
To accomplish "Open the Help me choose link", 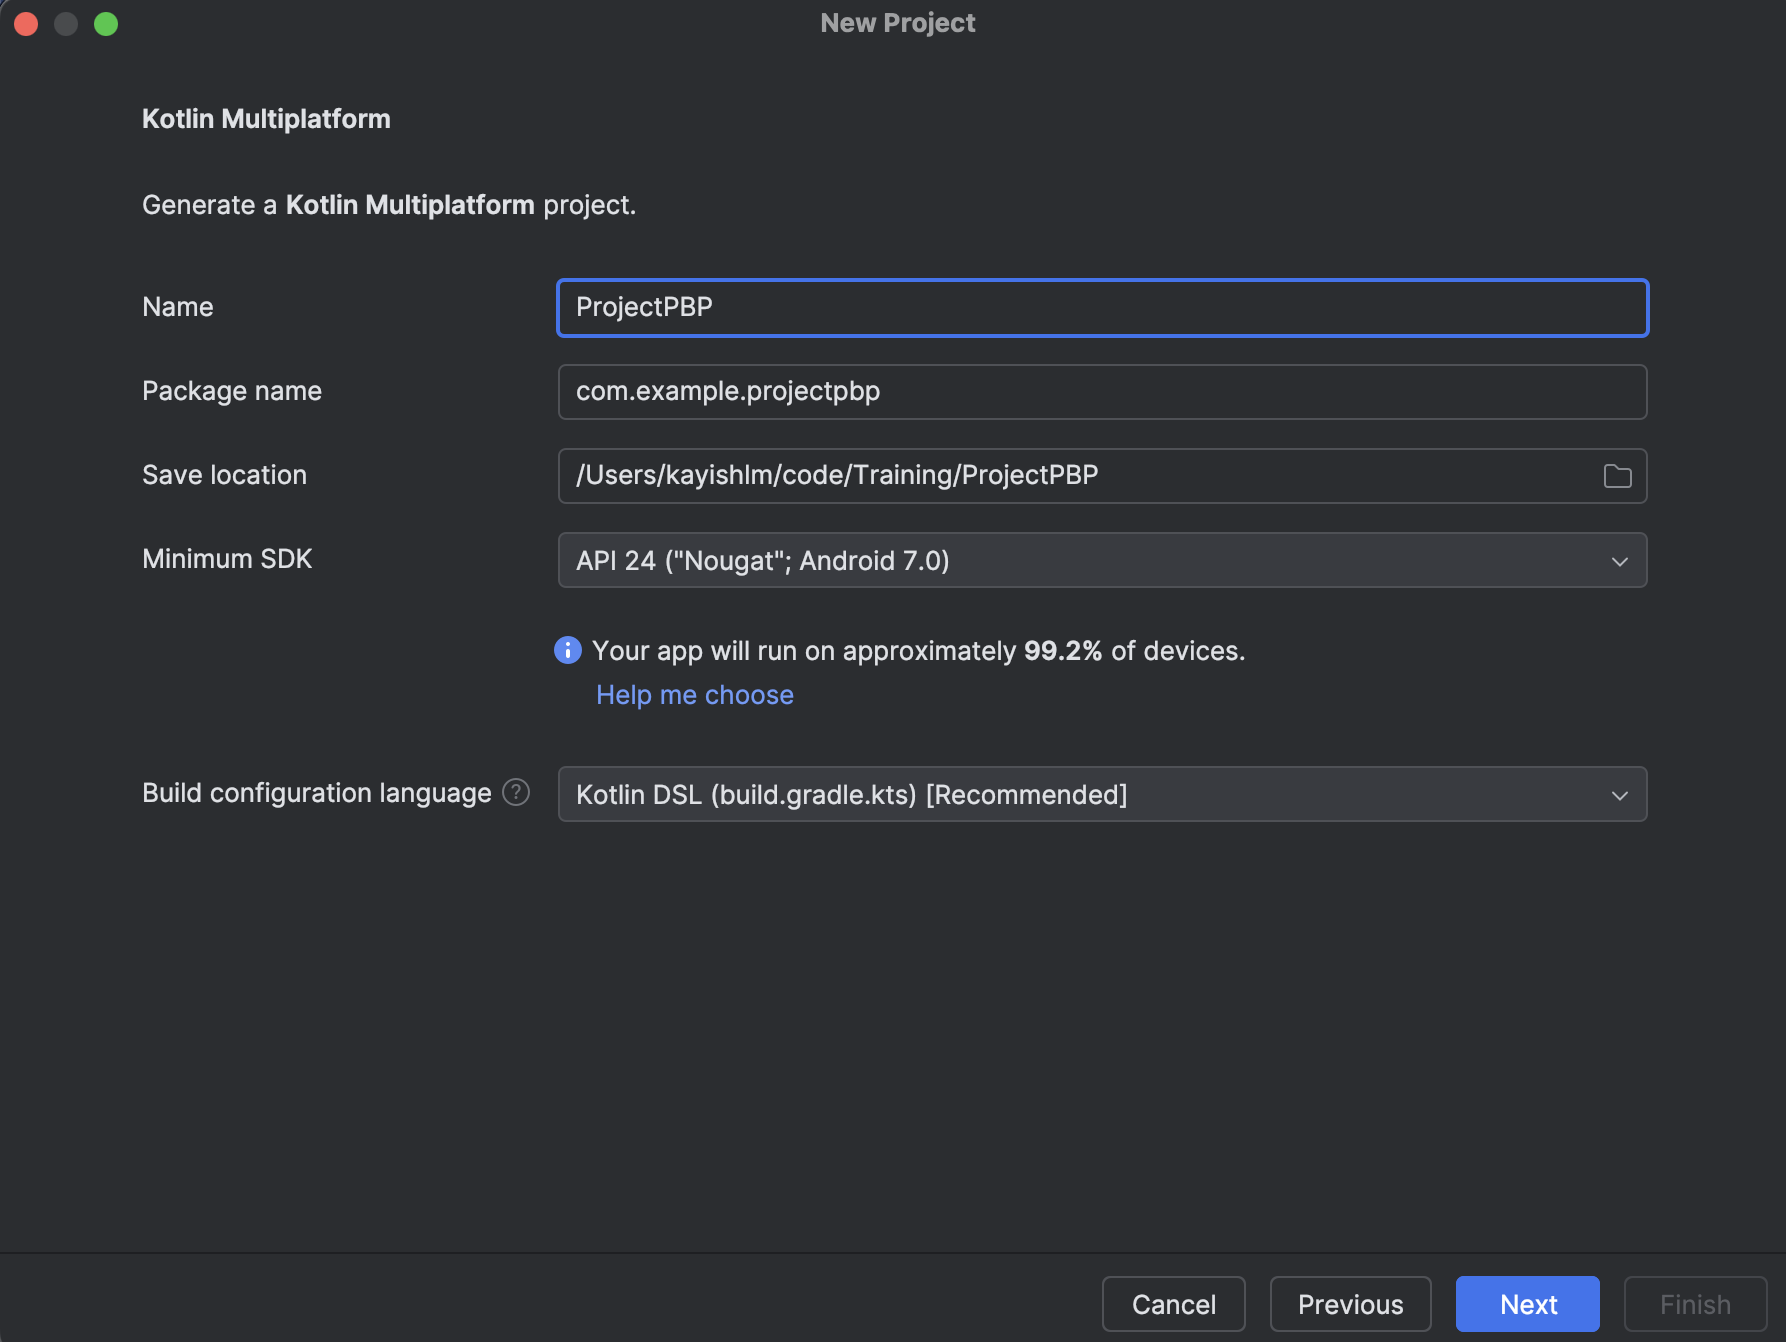I will coord(694,695).
